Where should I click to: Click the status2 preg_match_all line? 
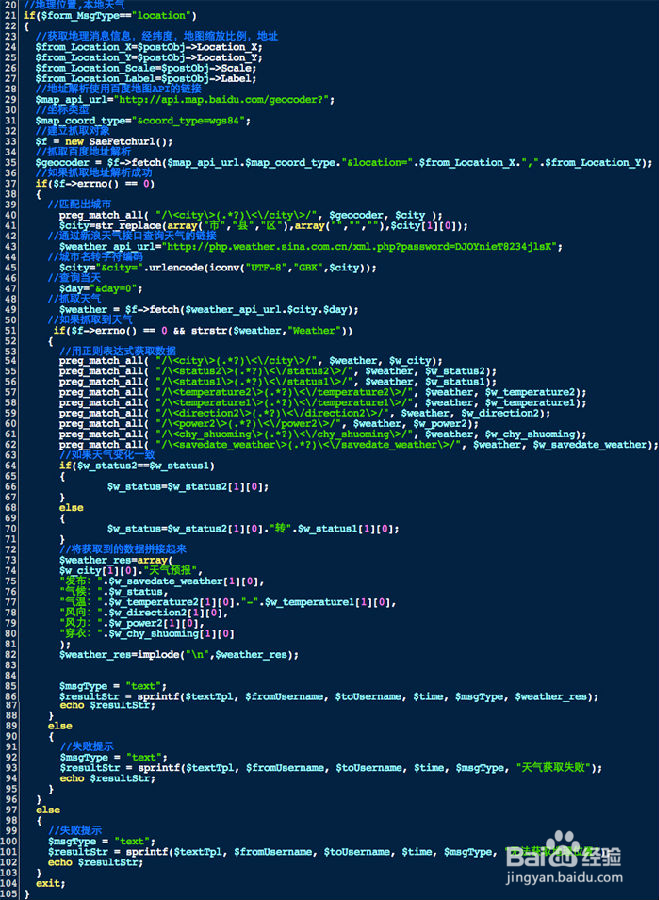point(278,371)
